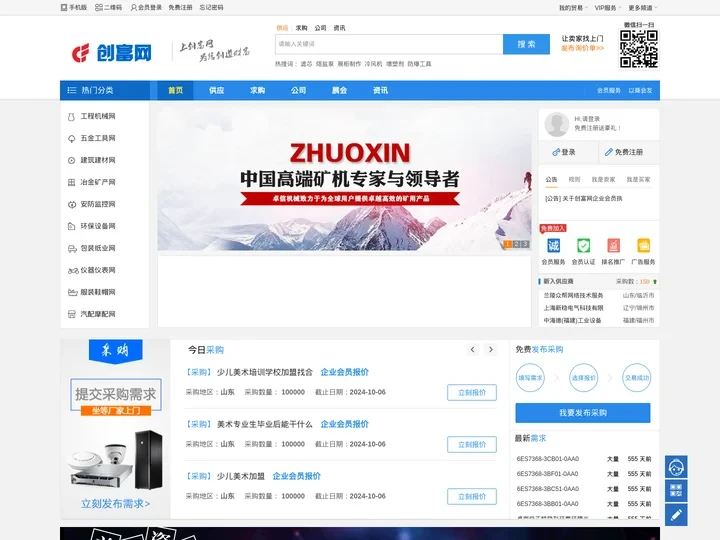Click the 汽配摩配网 category icon
Screen dimensions: 720x540
point(72,315)
